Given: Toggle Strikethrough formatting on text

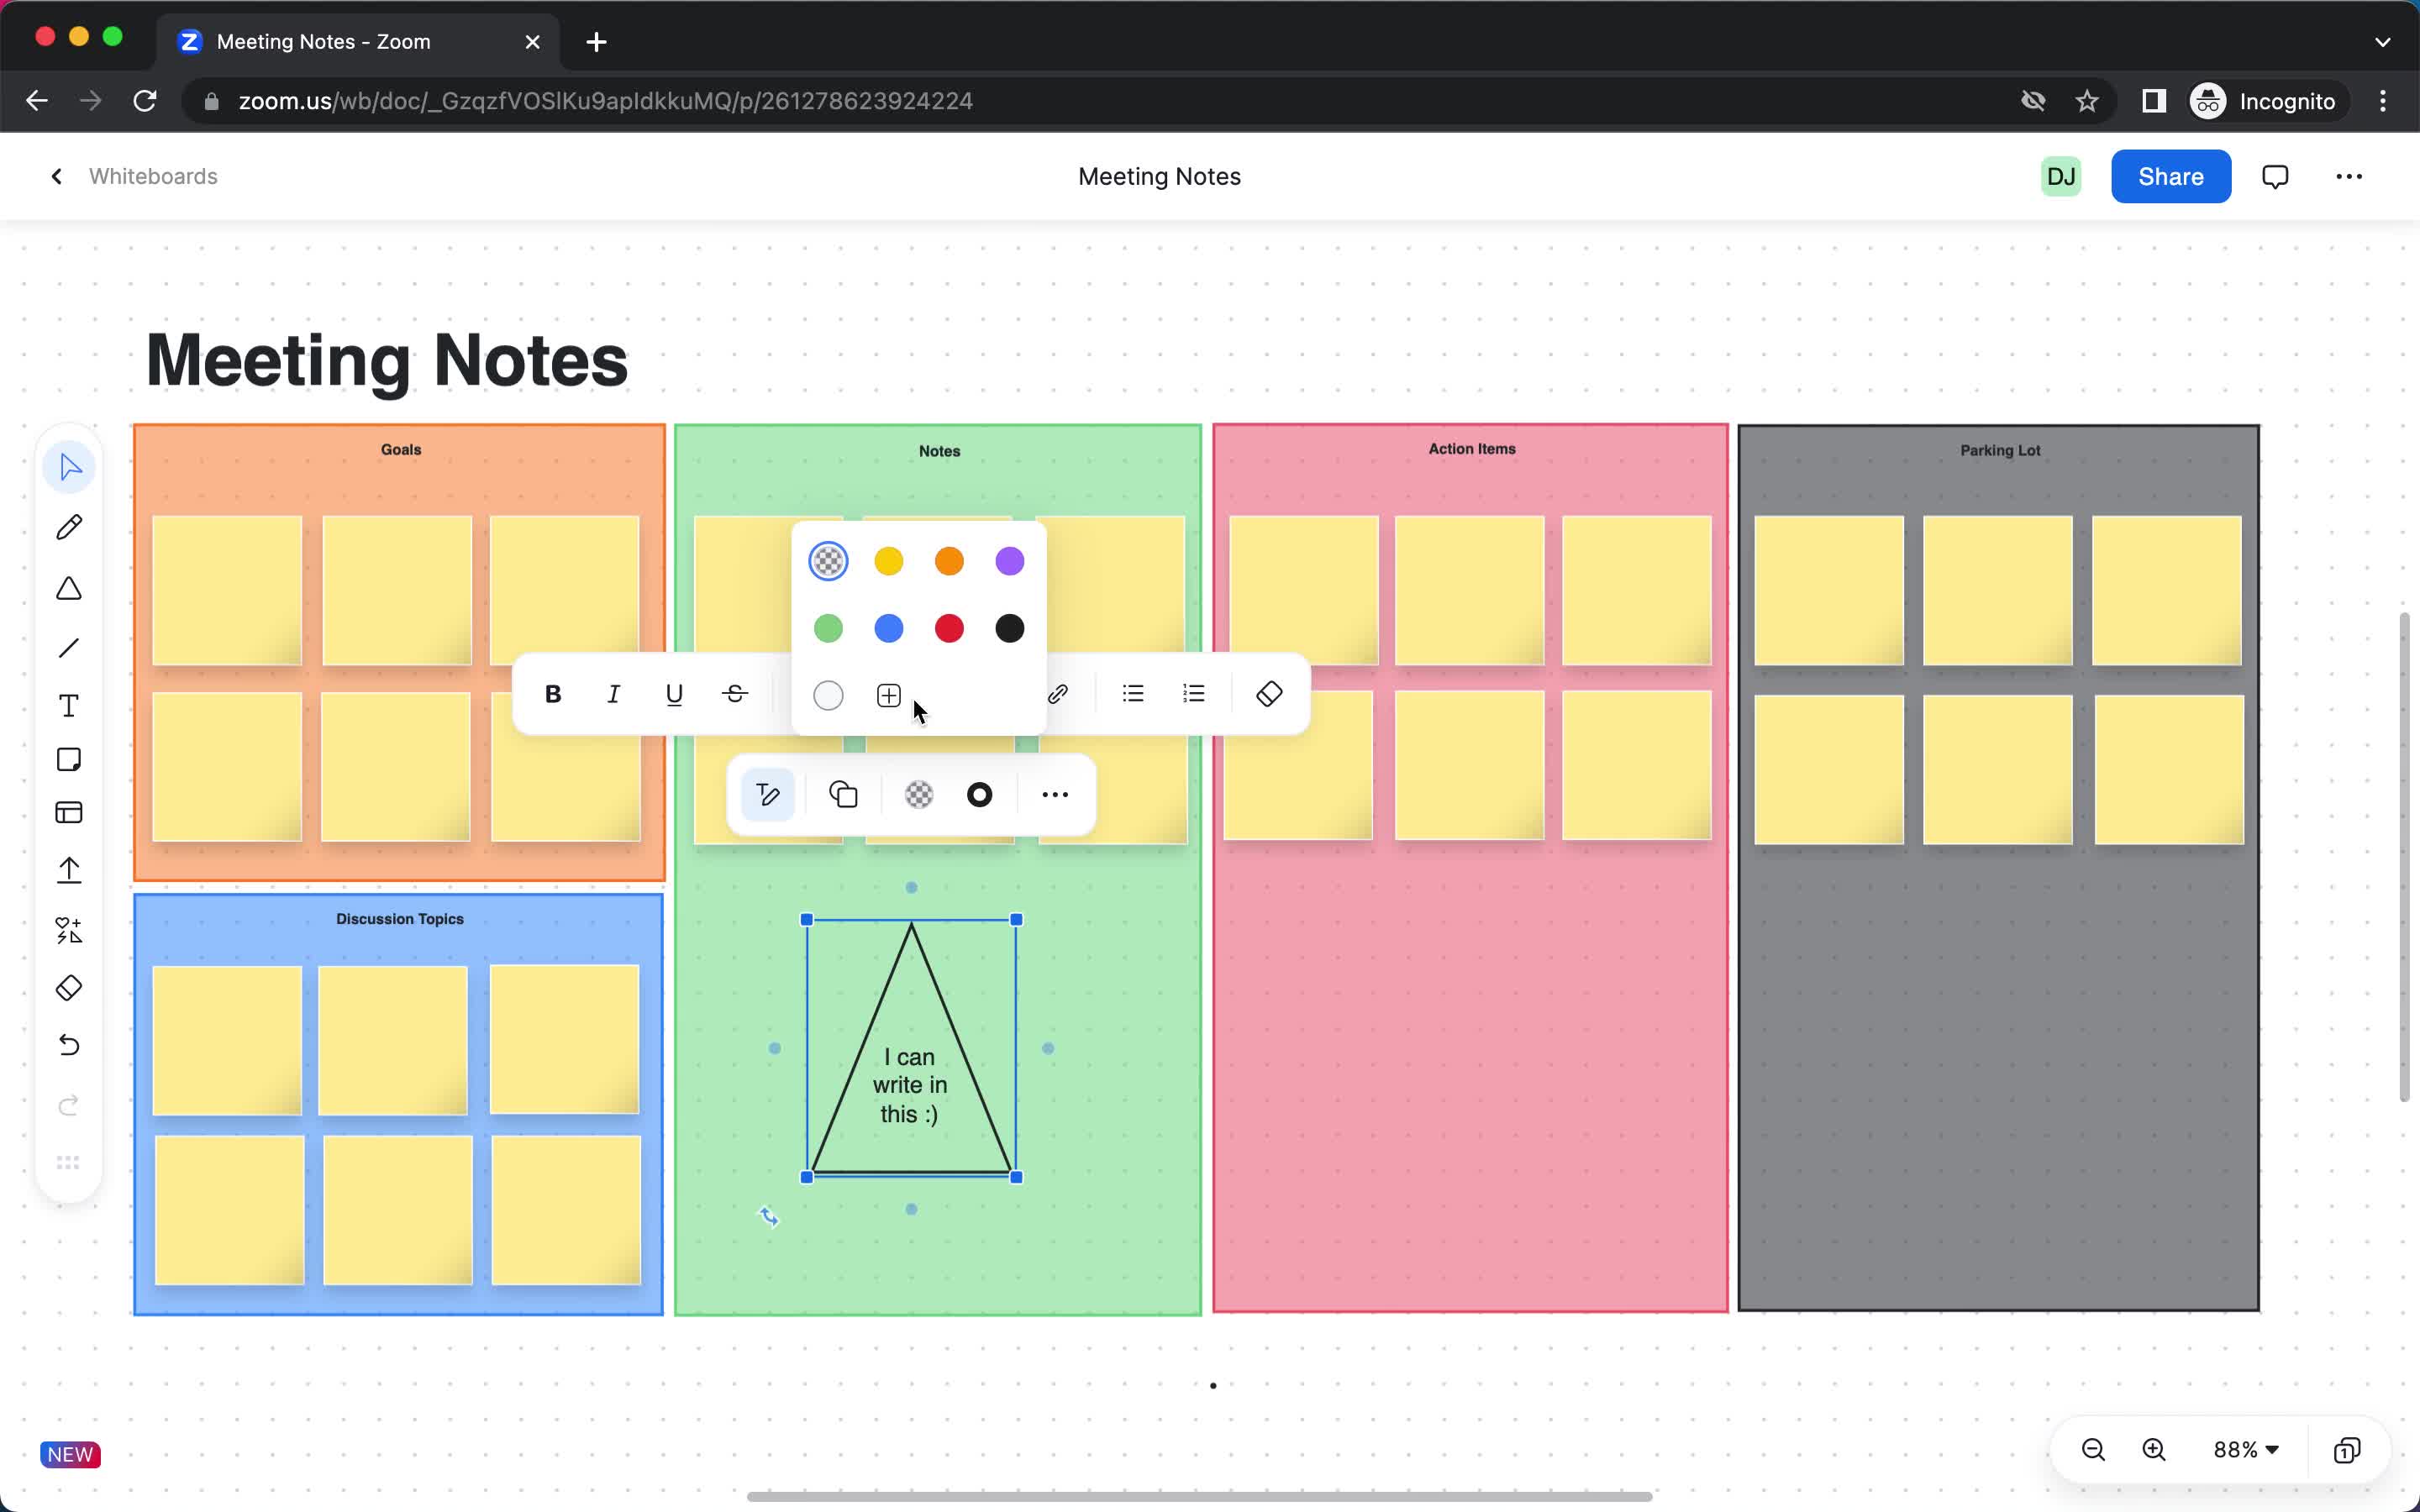Looking at the screenshot, I should (735, 693).
